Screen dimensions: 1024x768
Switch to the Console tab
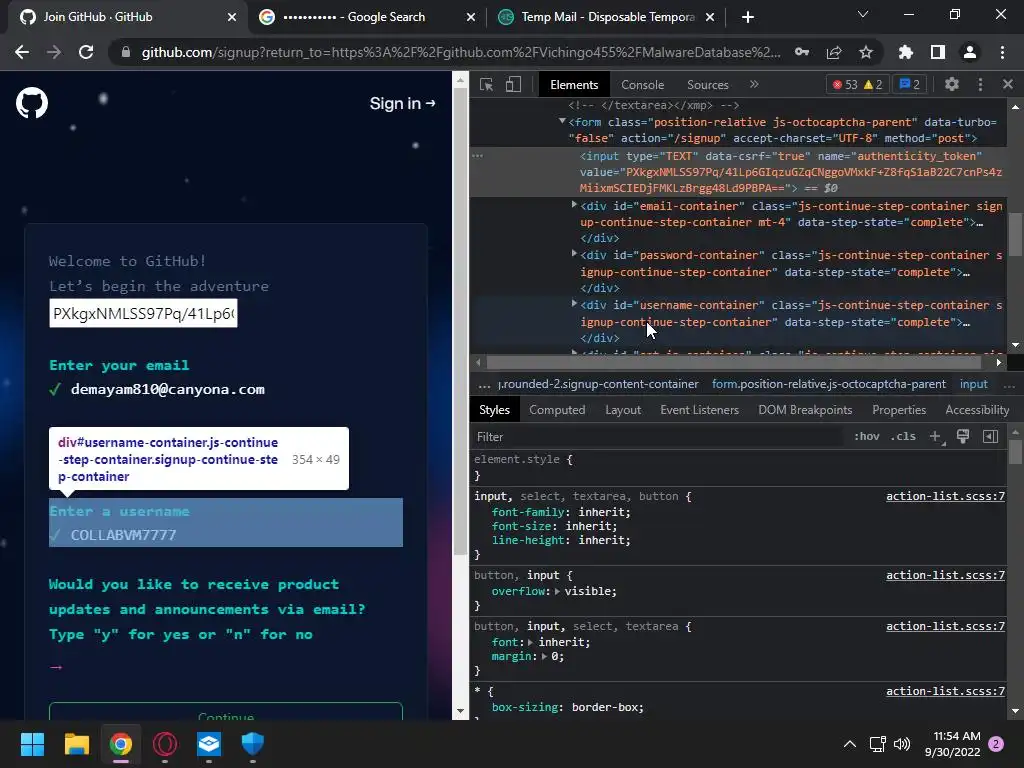point(643,85)
